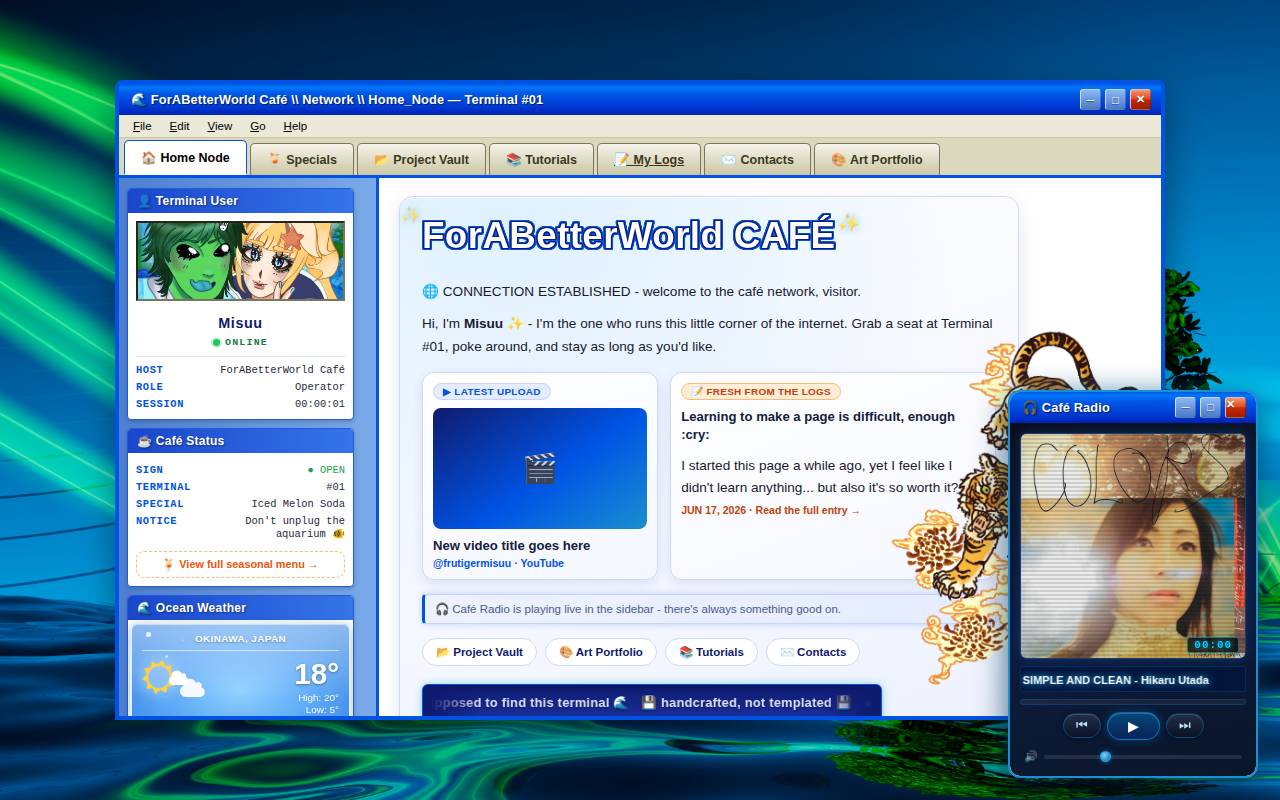Open the Help menu
Viewport: 1280px width, 800px height.
click(295, 126)
